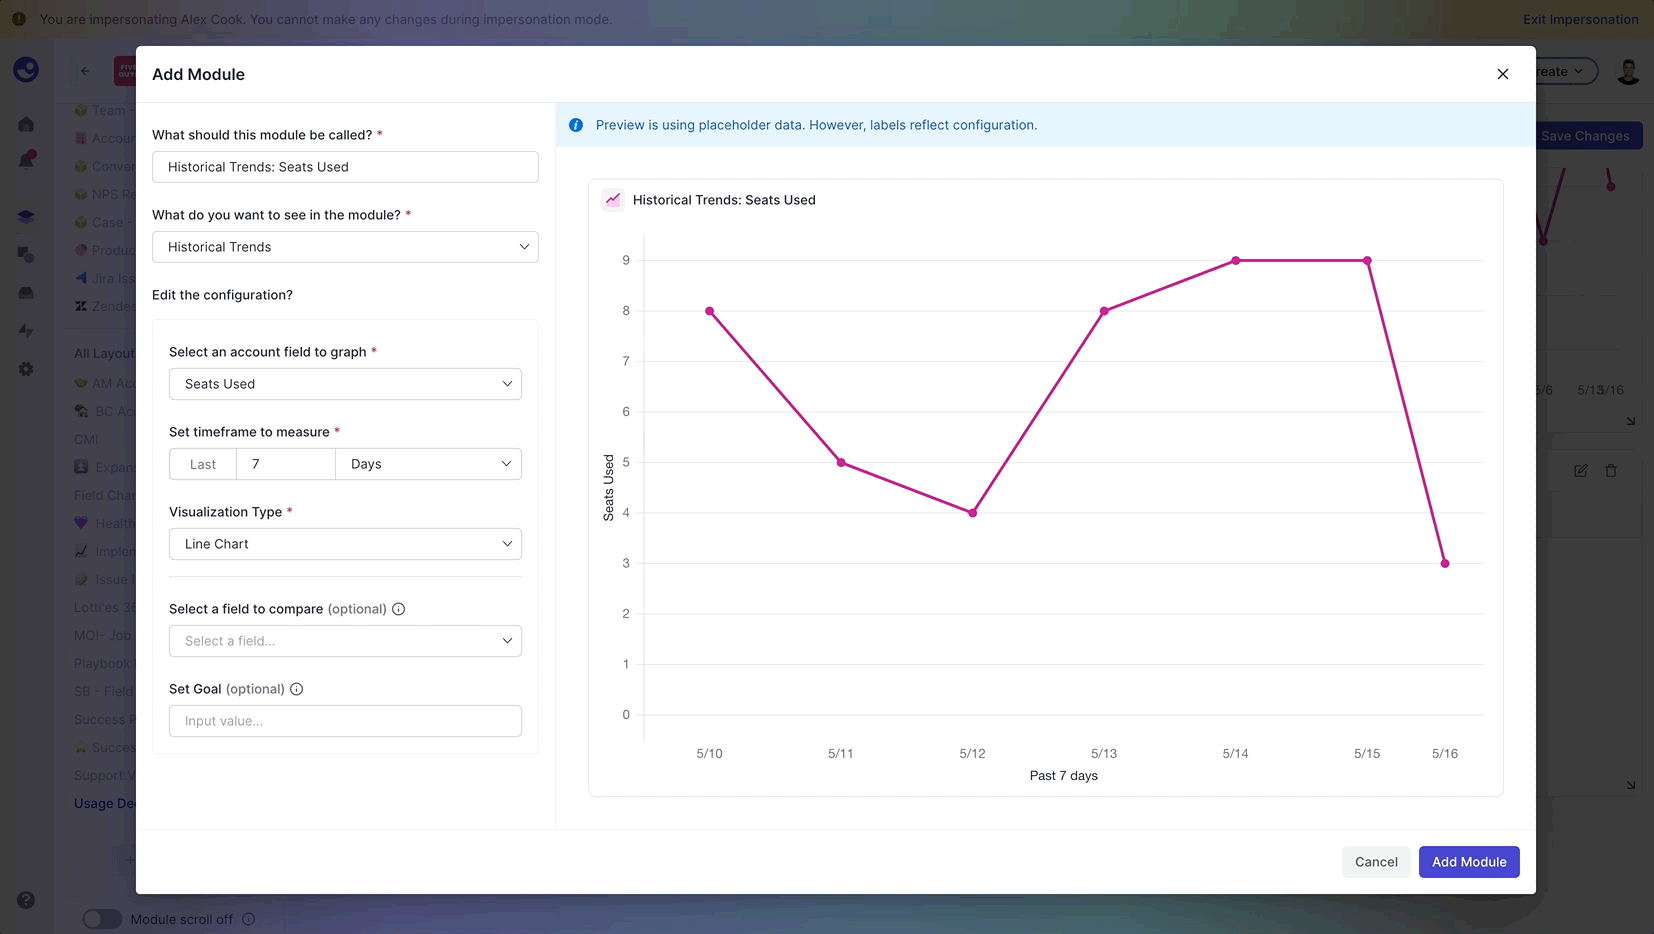The height and width of the screenshot is (934, 1654).
Task: Click the 5/10 data point on the chart
Action: (710, 311)
